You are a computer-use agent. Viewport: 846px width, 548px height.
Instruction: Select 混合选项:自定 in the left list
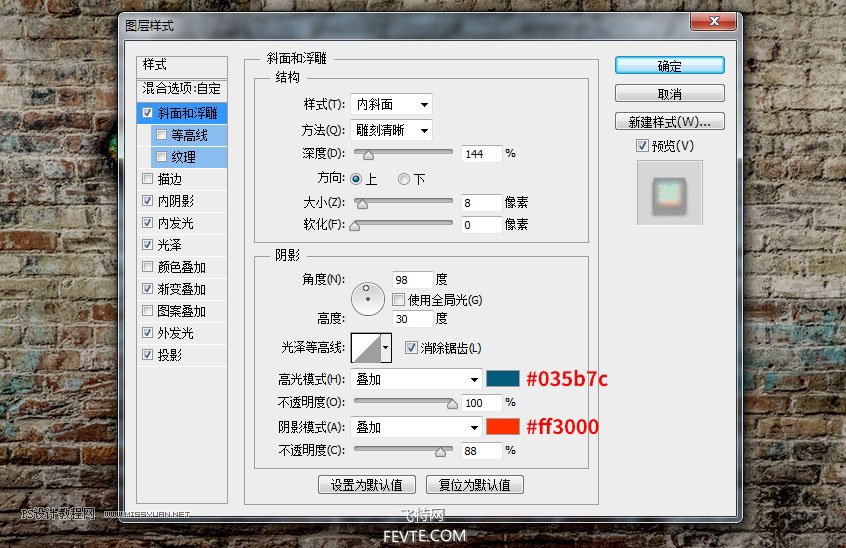tap(182, 88)
